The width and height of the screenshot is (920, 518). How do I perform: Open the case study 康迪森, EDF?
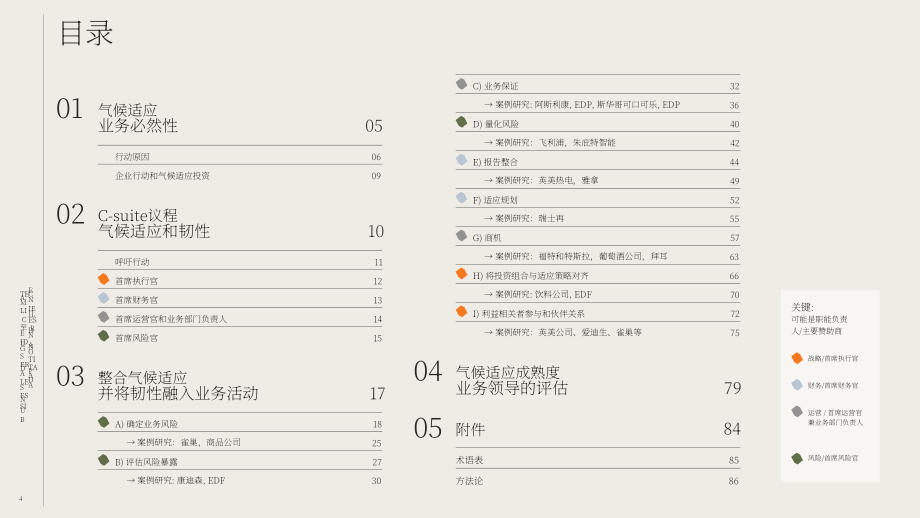click(x=176, y=480)
